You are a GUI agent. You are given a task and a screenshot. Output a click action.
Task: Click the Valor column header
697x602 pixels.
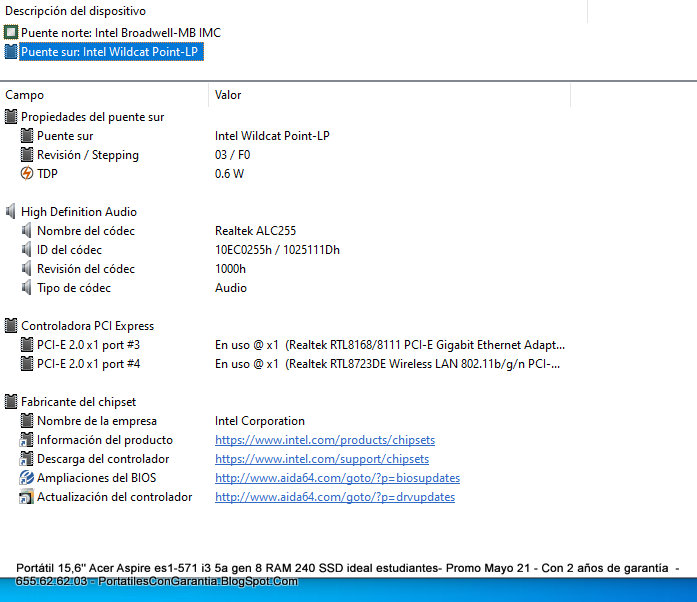coord(228,95)
